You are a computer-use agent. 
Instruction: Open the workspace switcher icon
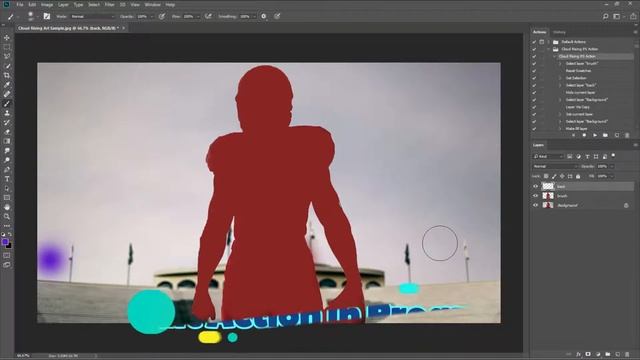618,16
